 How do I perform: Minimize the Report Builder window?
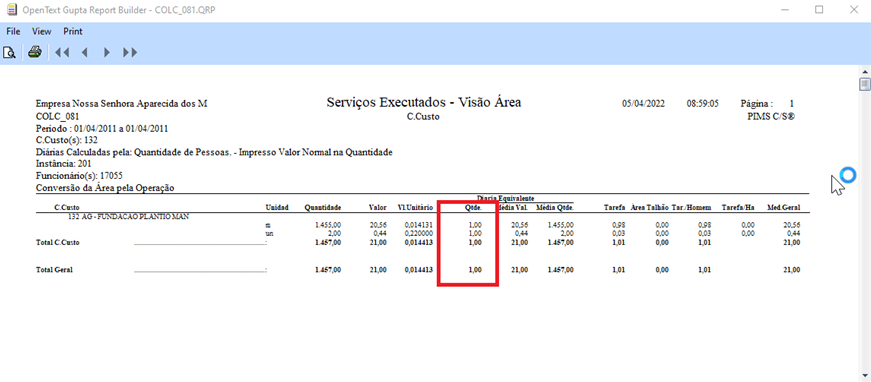[x=785, y=9]
